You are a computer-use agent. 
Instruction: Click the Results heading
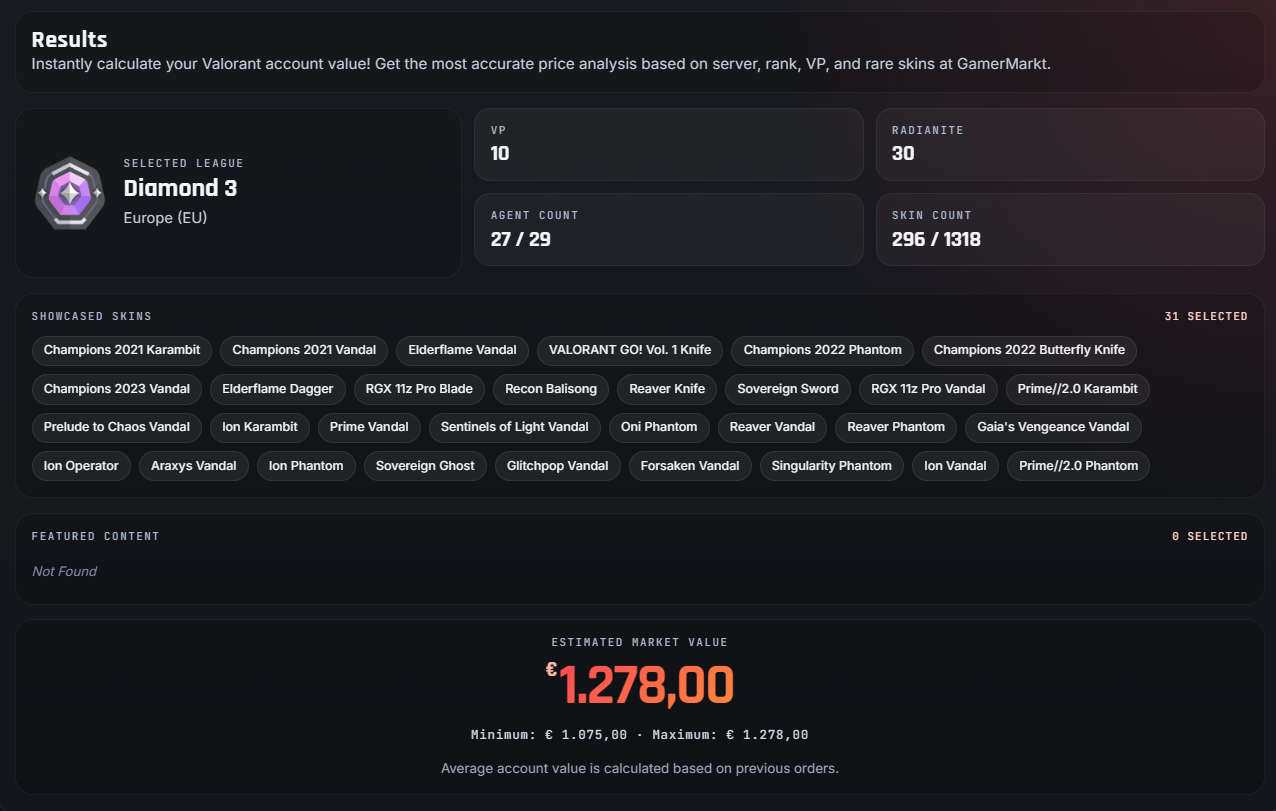tap(69, 40)
